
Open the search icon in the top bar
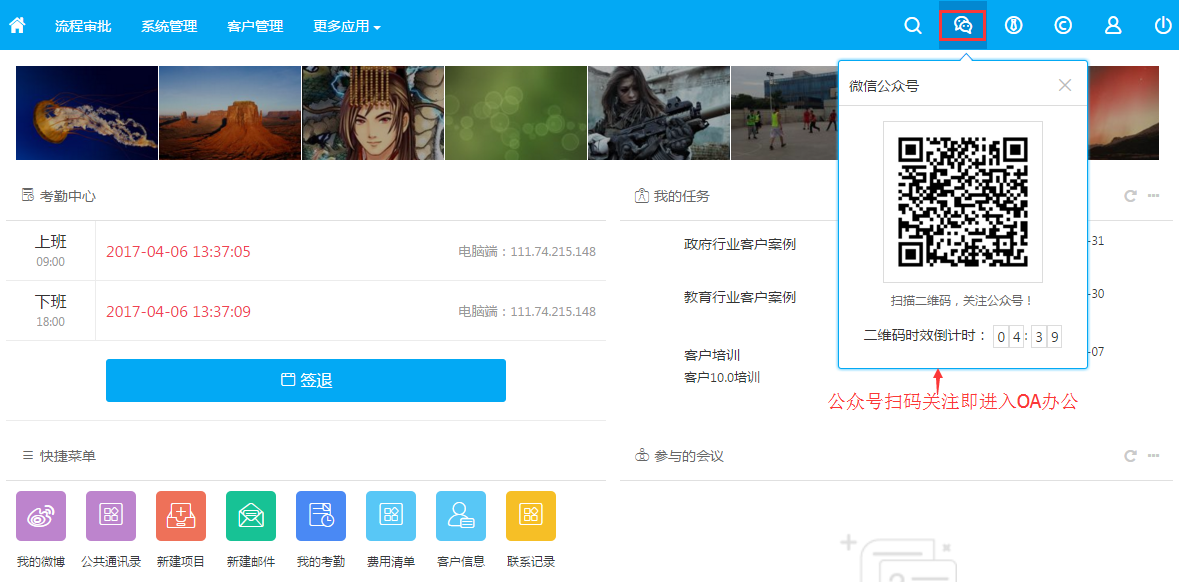(913, 26)
